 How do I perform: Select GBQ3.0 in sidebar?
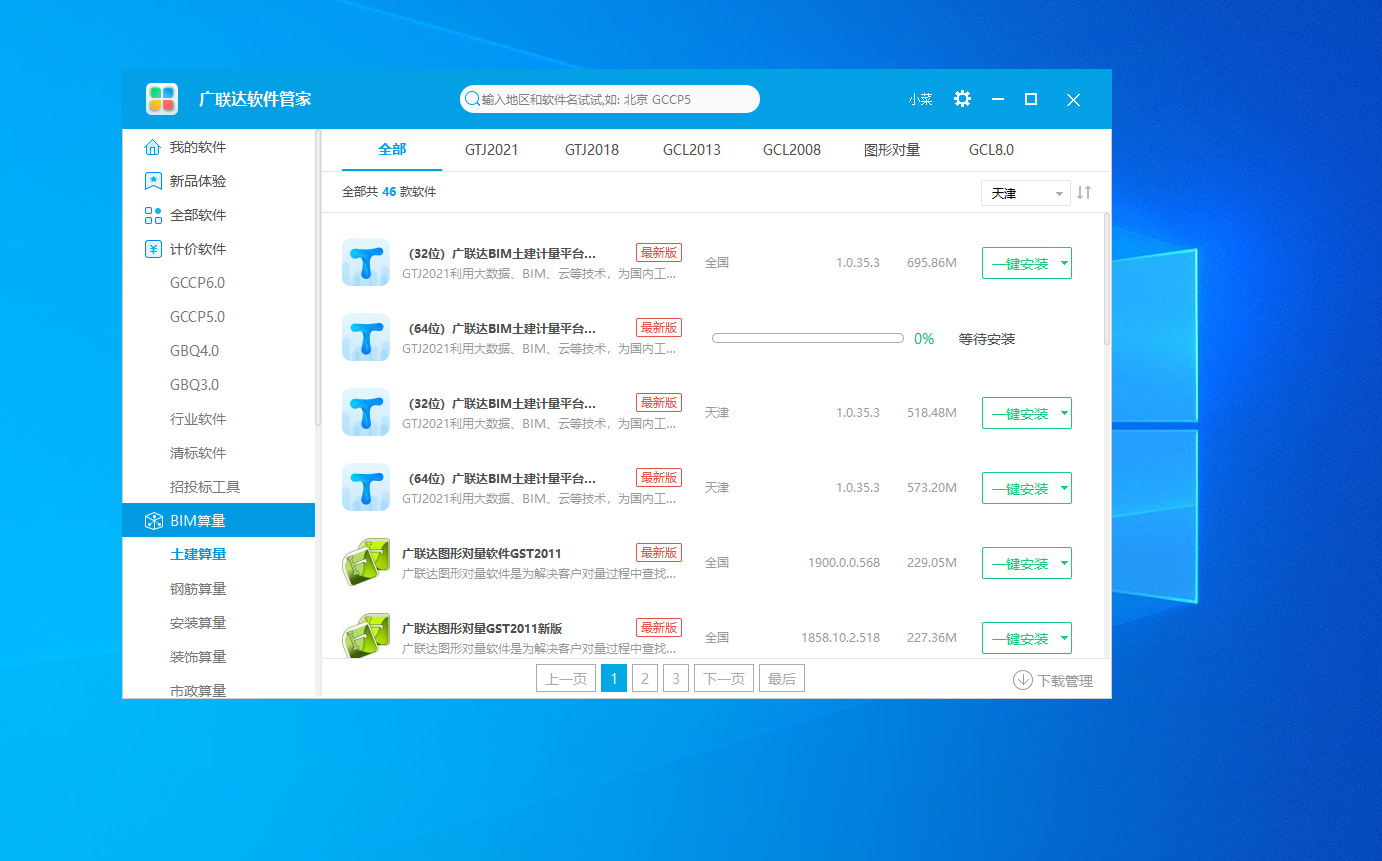(194, 385)
